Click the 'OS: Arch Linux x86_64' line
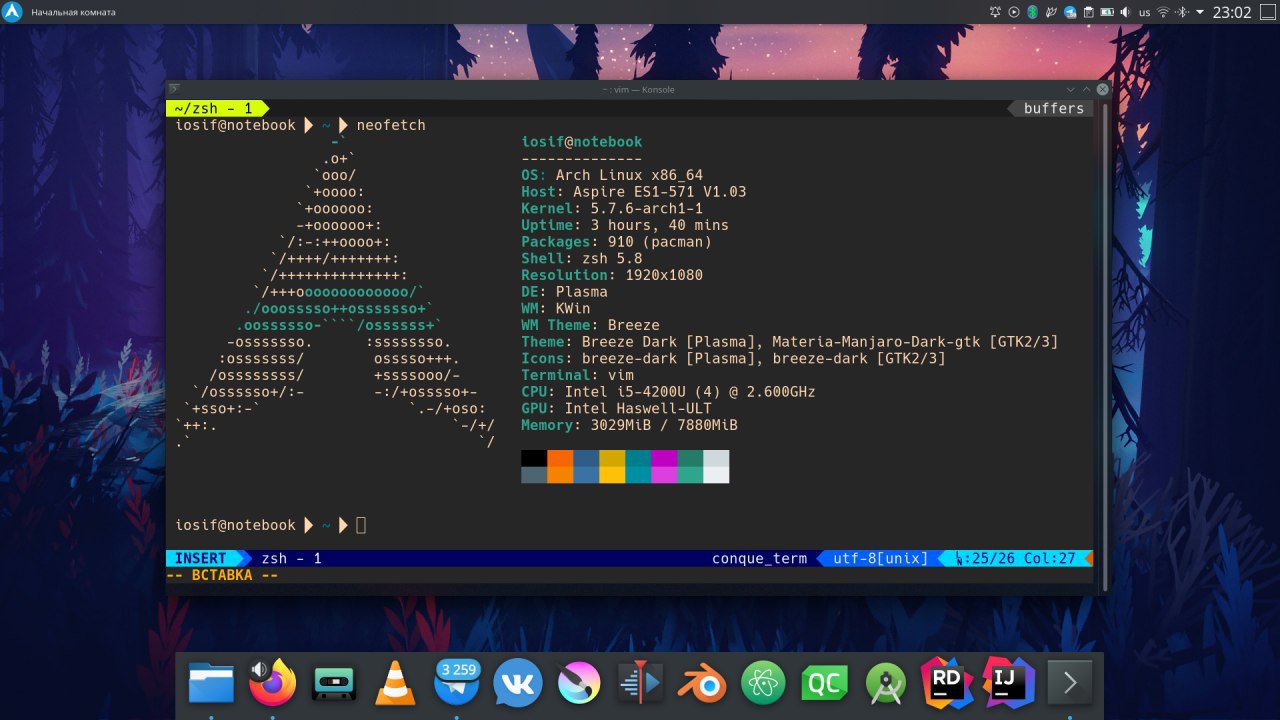 pos(612,175)
